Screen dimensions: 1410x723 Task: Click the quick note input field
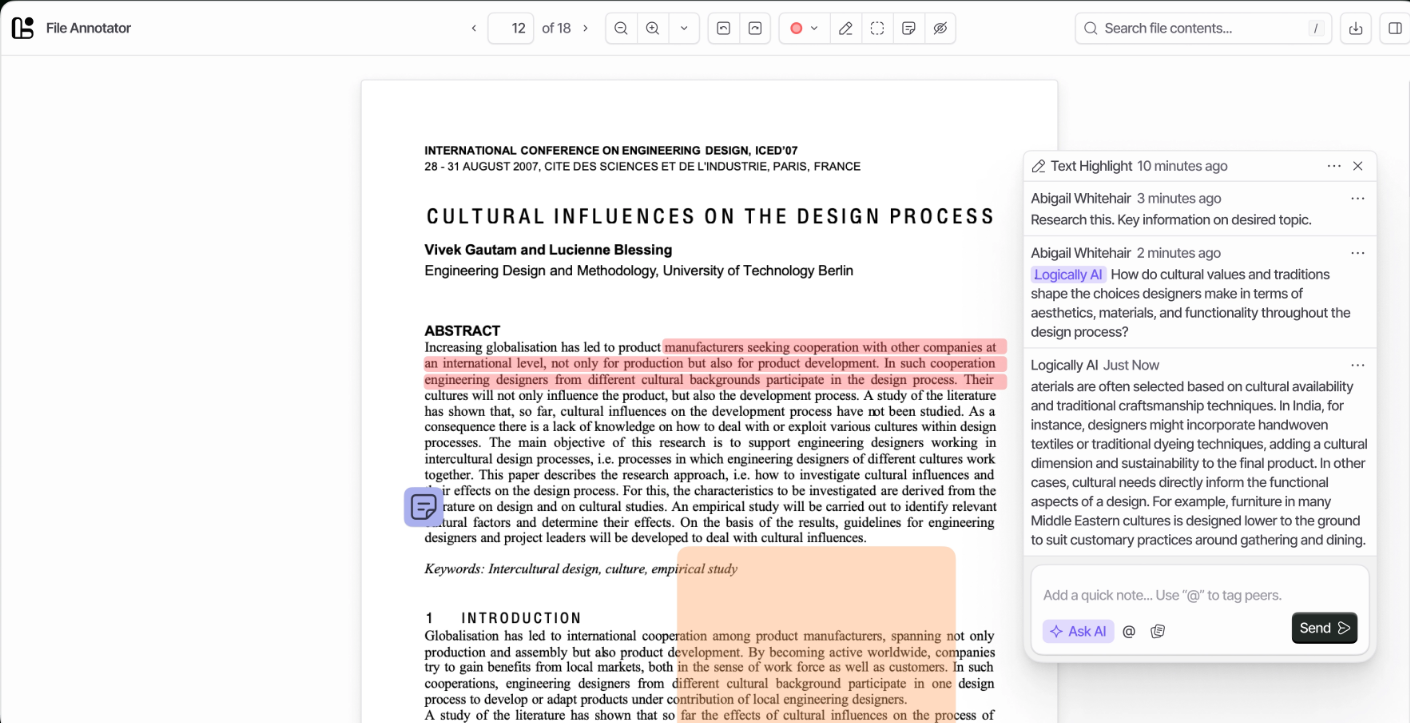(1199, 595)
